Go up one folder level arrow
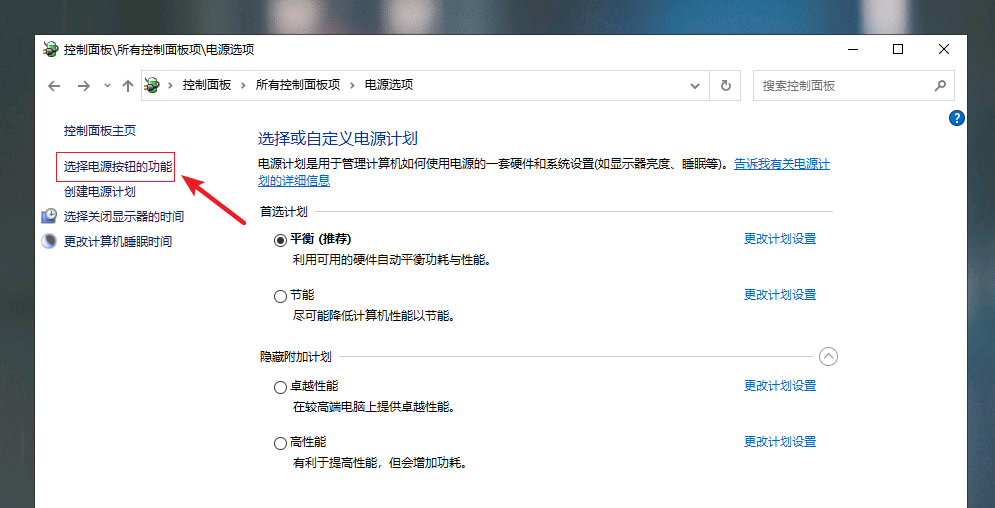This screenshot has width=995, height=508. [127, 86]
